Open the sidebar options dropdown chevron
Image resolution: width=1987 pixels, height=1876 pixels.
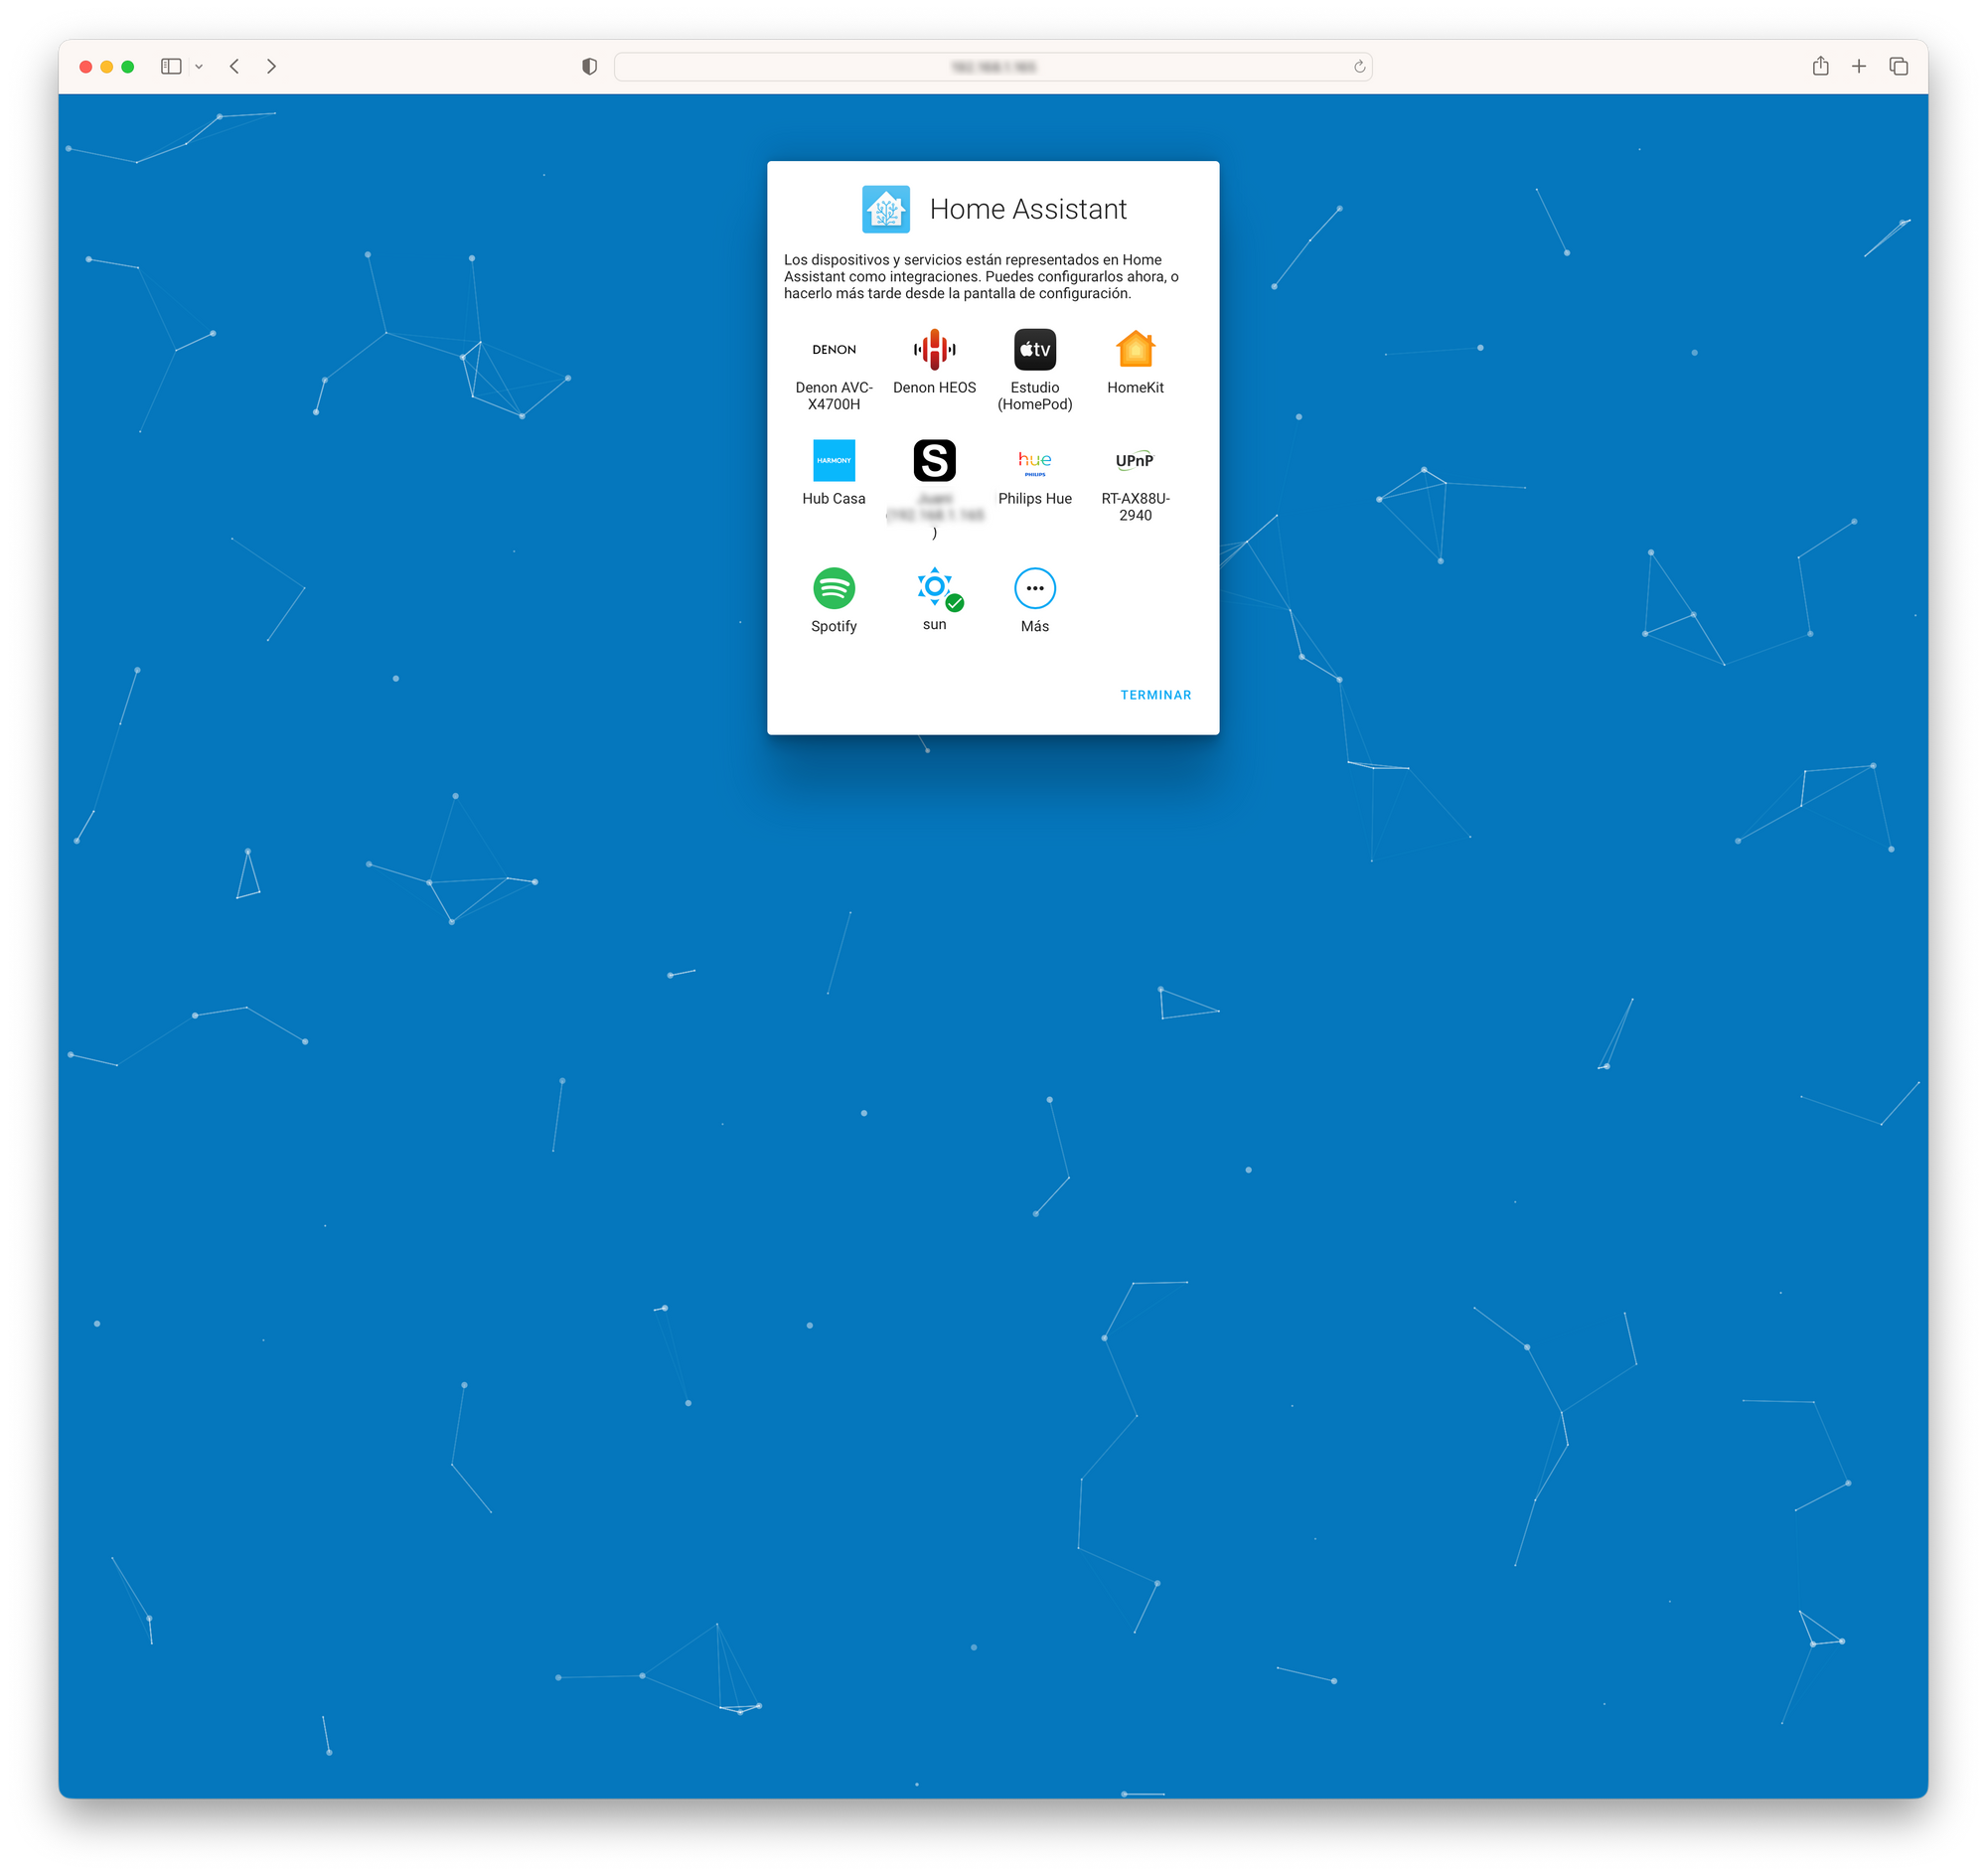[x=199, y=66]
